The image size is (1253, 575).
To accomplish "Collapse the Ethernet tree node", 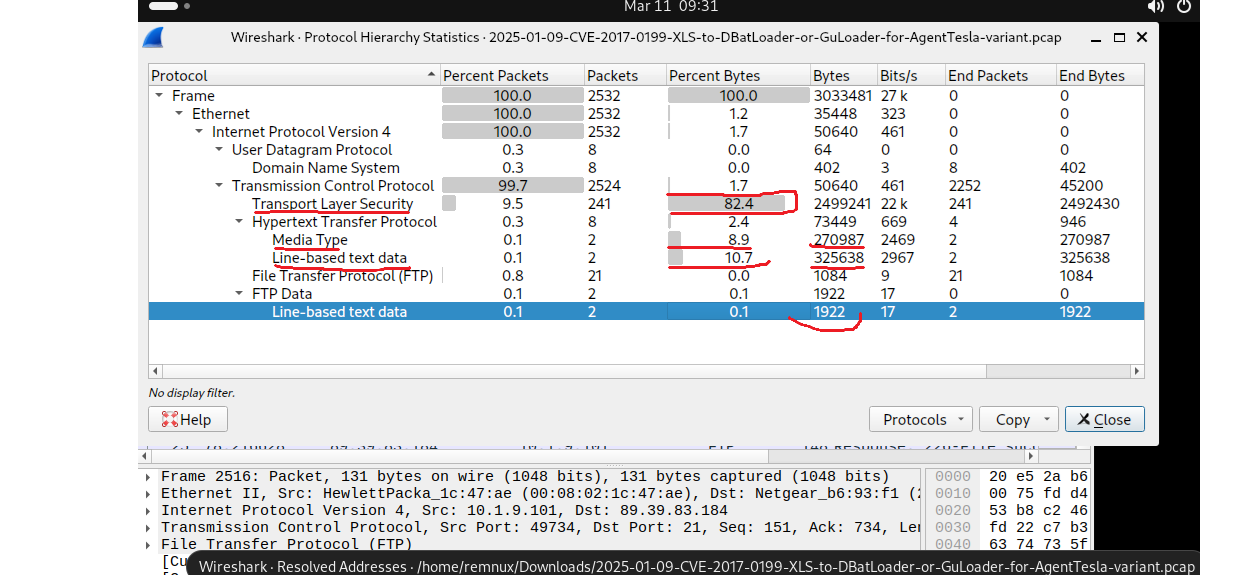I will [x=179, y=114].
